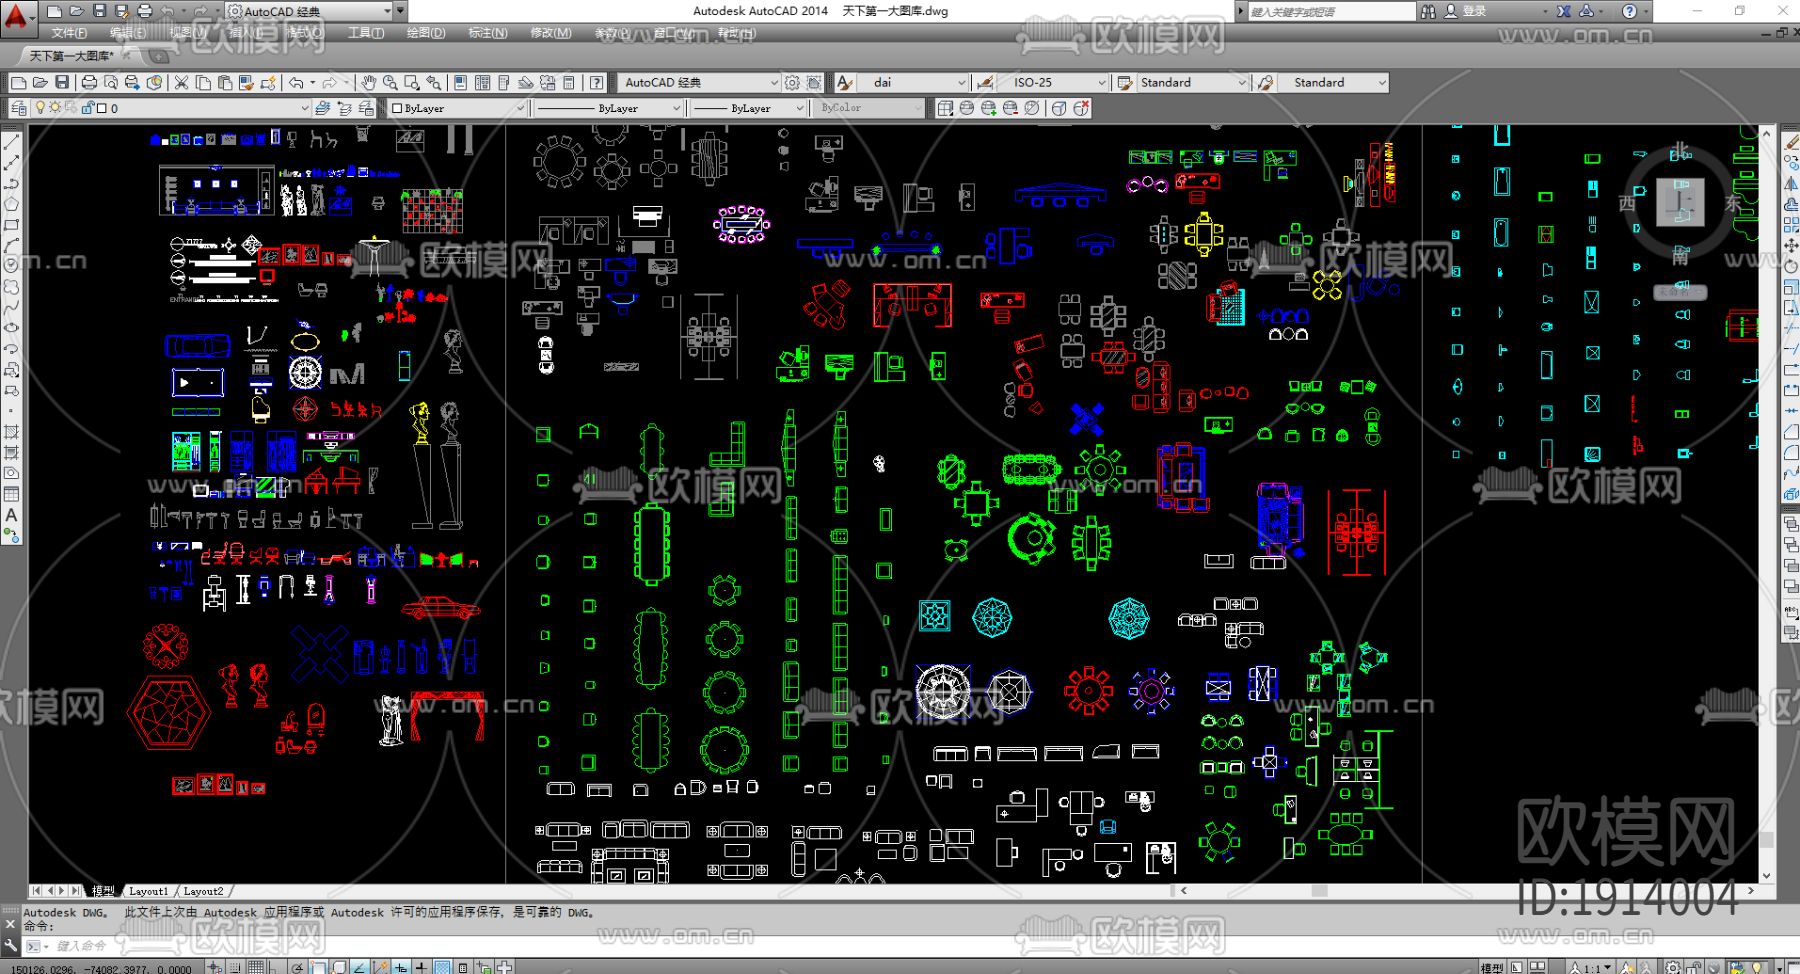Click the Plot/Print icon in standard toolbar
This screenshot has width=1800, height=974.
pyautogui.click(x=89, y=83)
